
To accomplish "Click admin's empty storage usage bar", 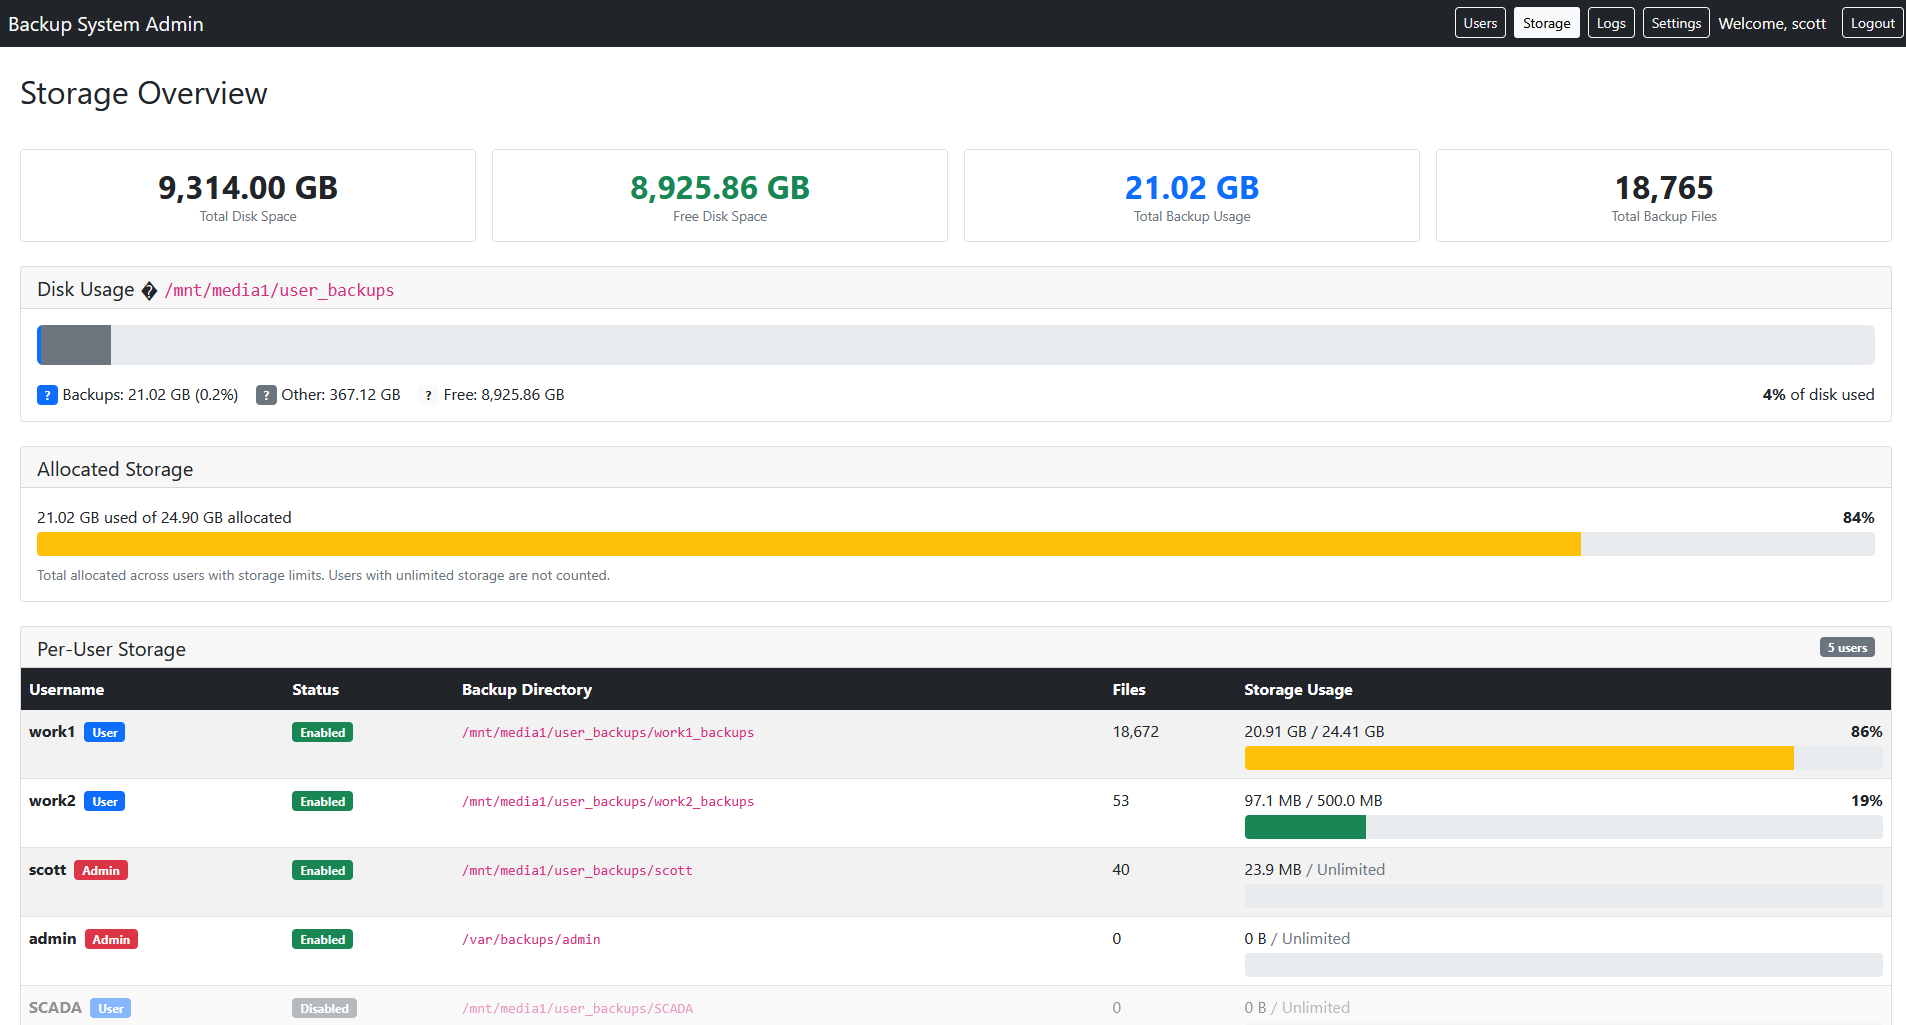I will coord(1563,965).
